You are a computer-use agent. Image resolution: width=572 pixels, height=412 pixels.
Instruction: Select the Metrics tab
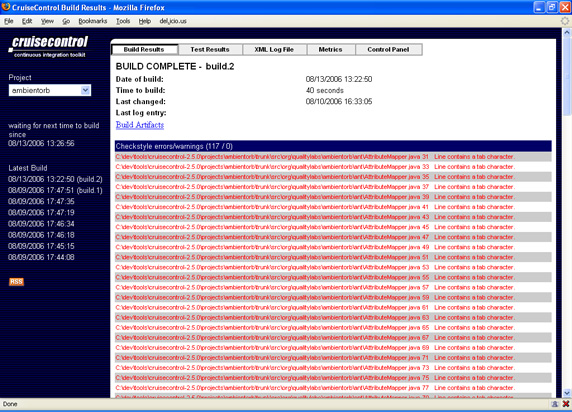pos(331,50)
